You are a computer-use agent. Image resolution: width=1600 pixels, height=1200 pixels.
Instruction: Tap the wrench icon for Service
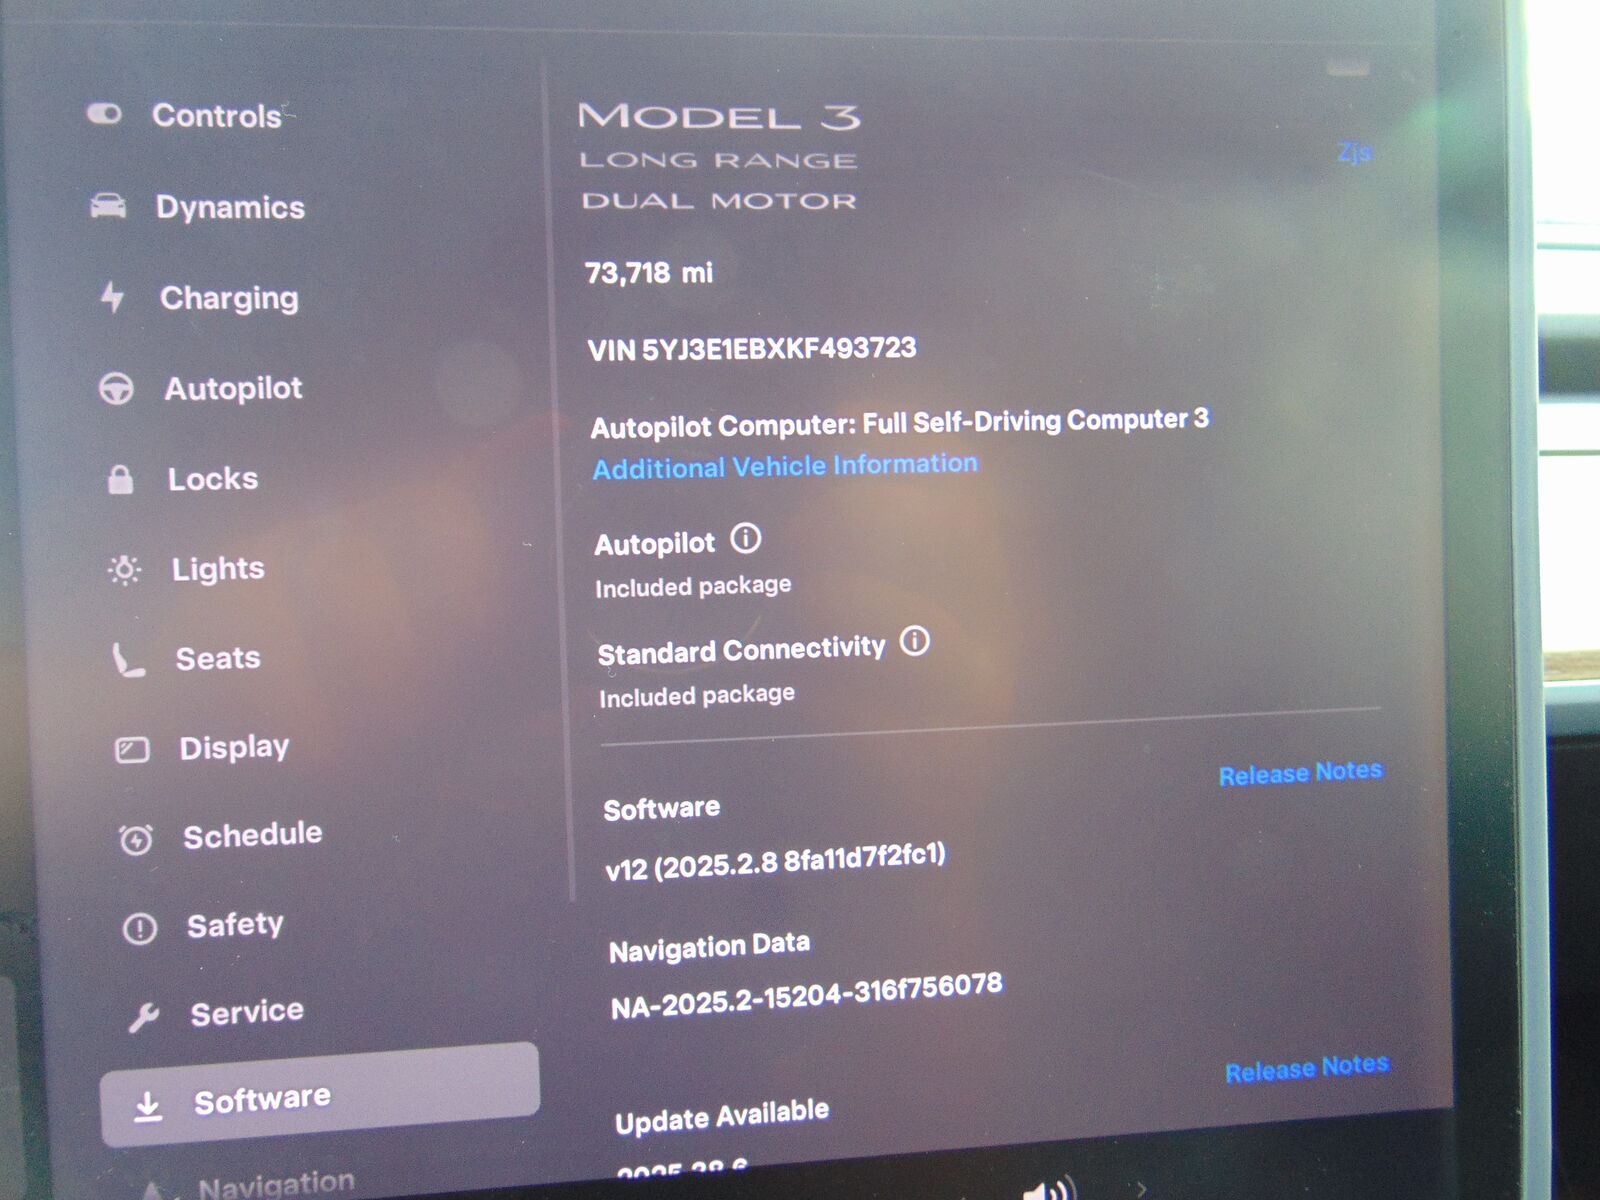tap(144, 1016)
